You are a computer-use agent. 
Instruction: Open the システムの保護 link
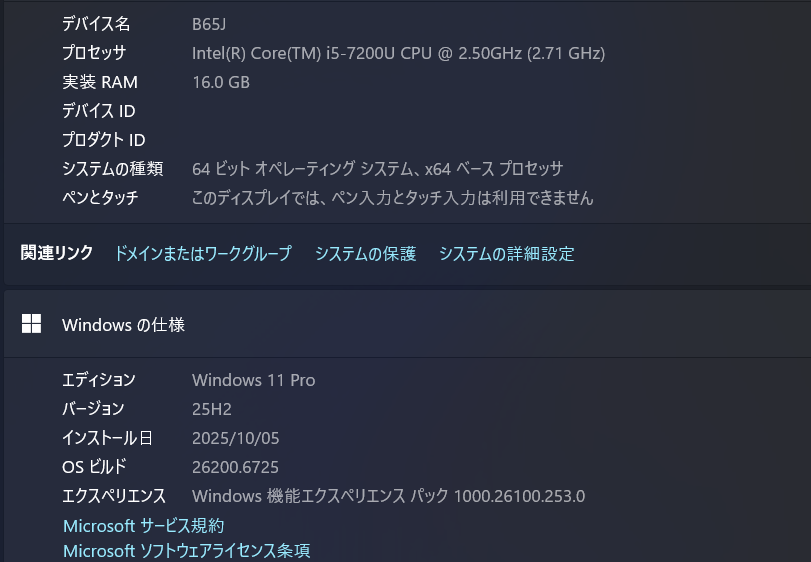tap(365, 254)
